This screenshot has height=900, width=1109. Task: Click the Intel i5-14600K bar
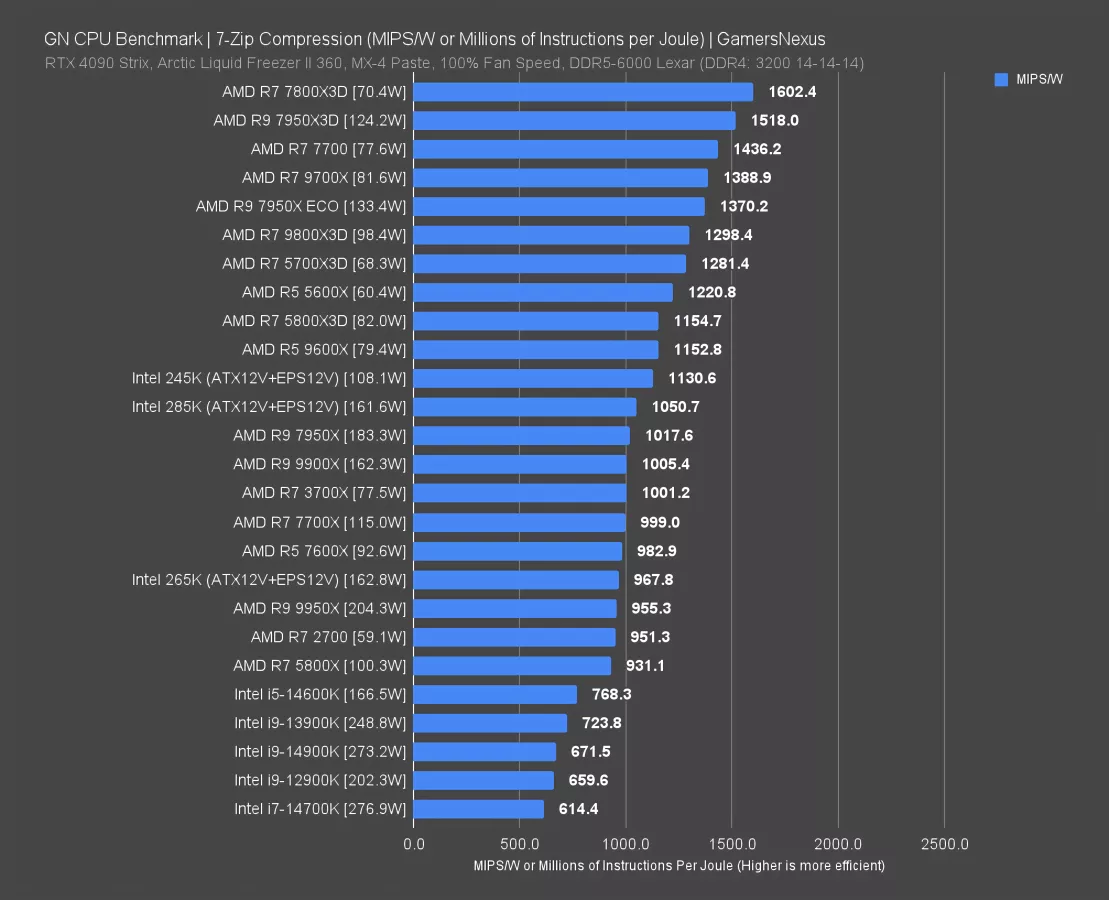[x=495, y=694]
